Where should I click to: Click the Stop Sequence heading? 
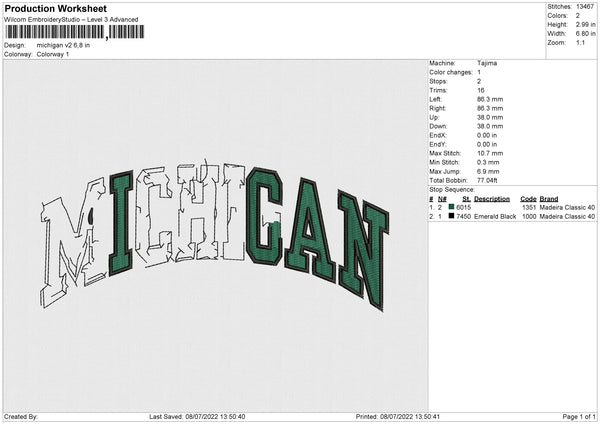452,190
